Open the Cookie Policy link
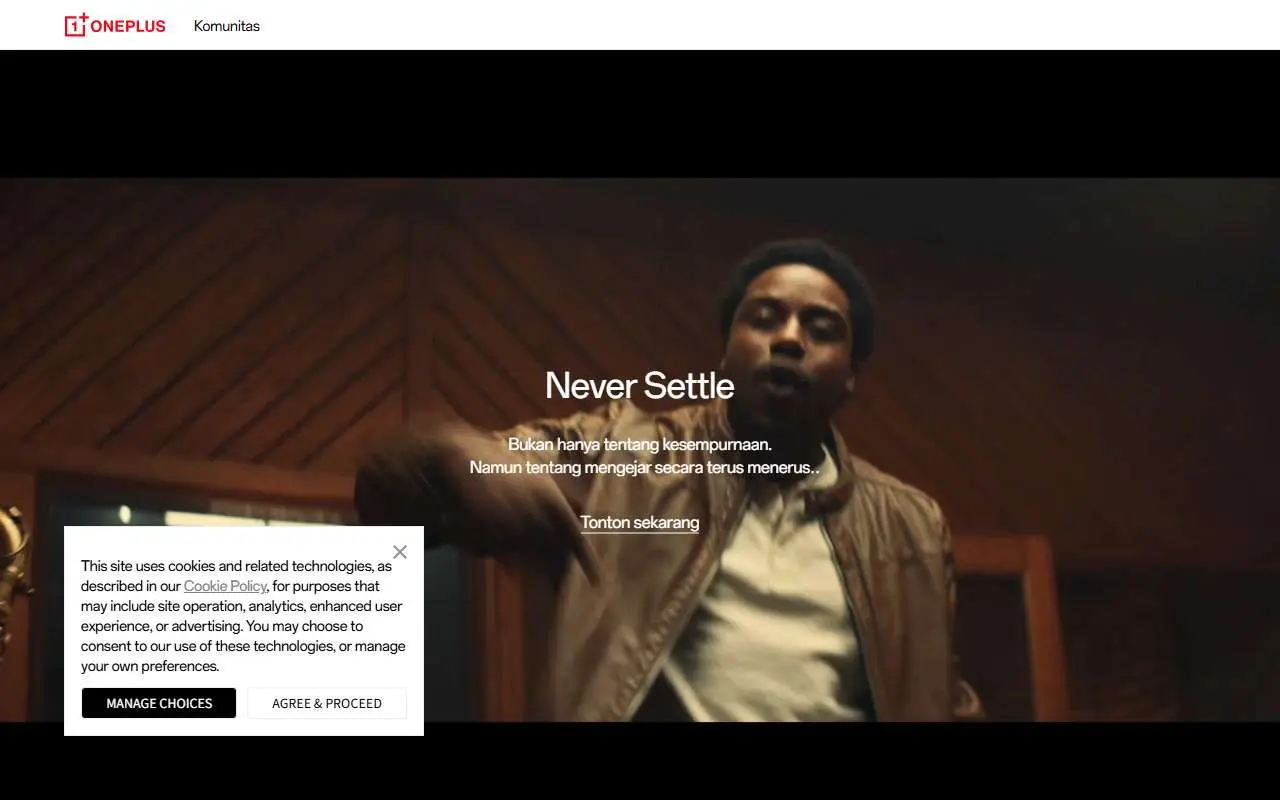The image size is (1280, 800). tap(225, 586)
